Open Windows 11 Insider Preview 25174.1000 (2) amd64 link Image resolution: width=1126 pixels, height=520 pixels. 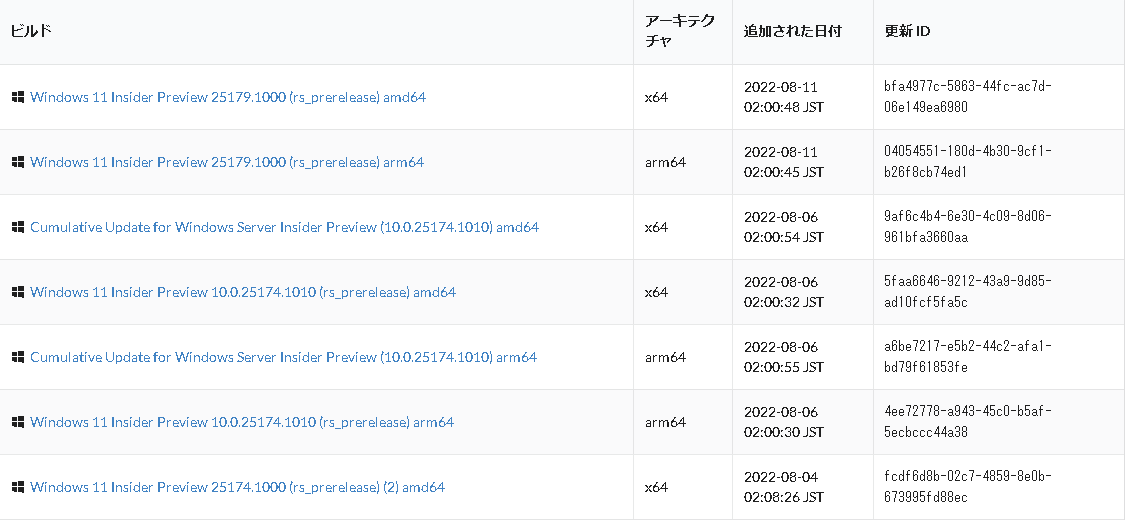coord(237,487)
